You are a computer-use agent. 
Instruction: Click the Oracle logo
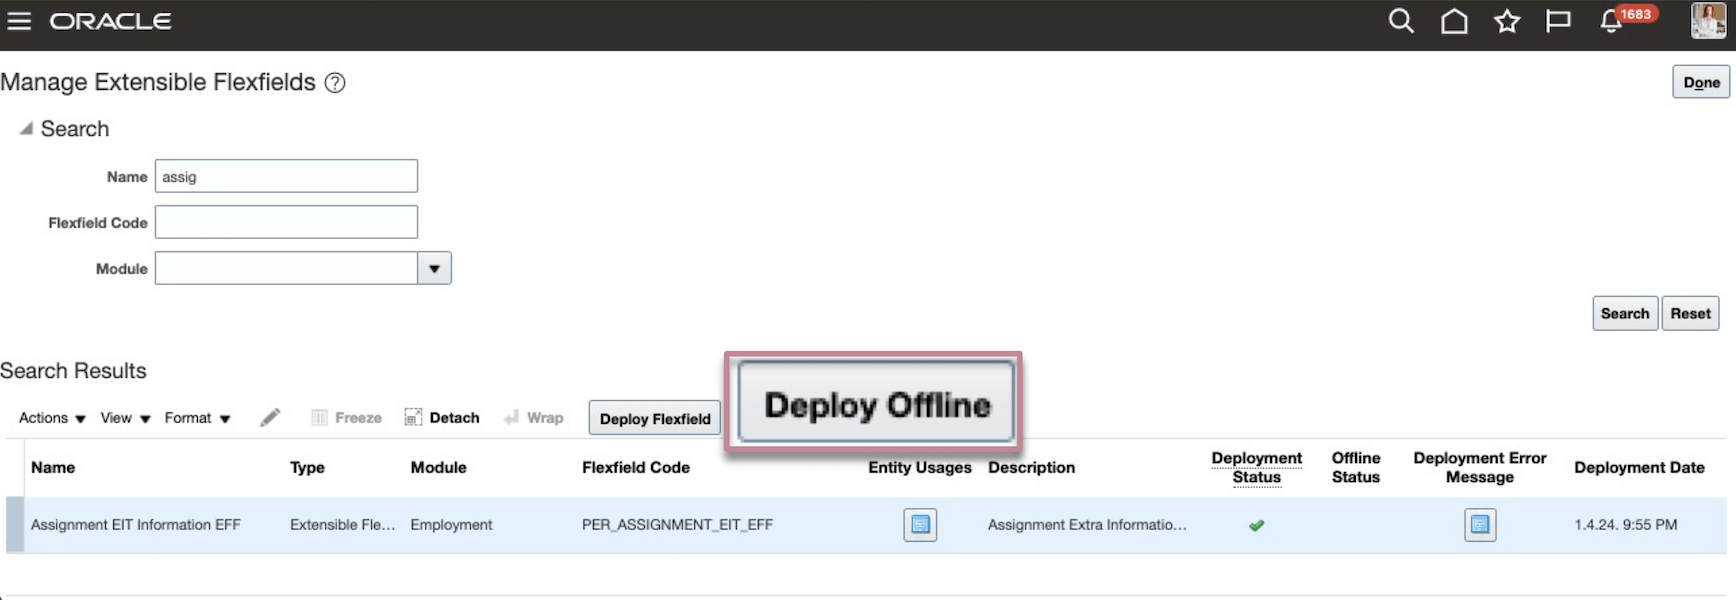110,21
